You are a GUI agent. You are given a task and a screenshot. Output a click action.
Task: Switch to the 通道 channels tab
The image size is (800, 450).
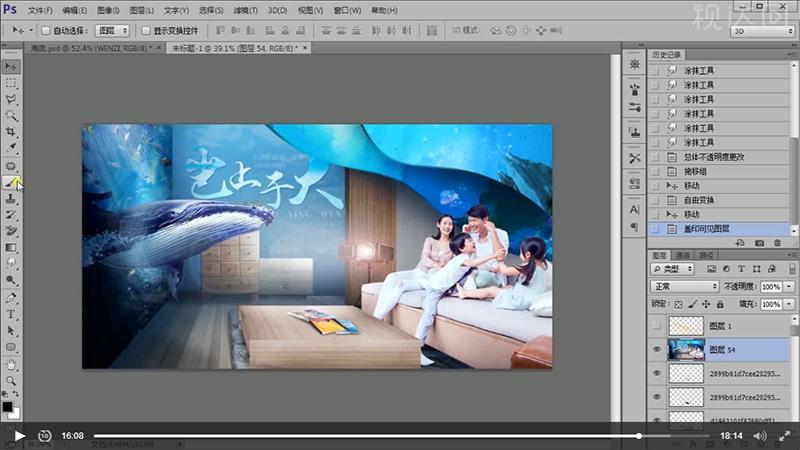tap(682, 255)
